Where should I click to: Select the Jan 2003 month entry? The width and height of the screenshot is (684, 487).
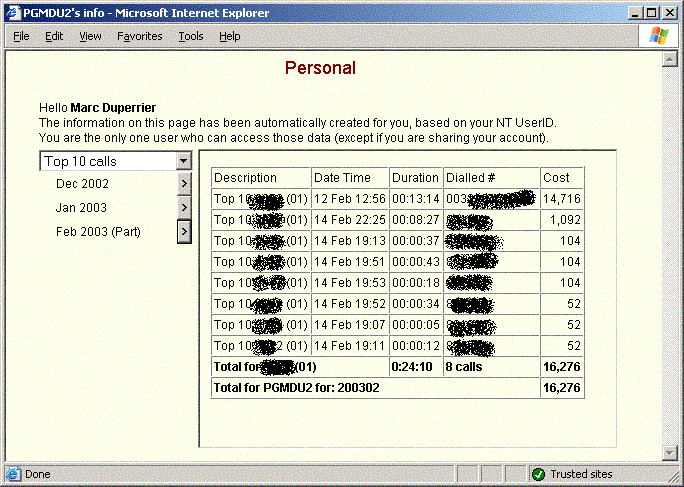click(x=81, y=208)
